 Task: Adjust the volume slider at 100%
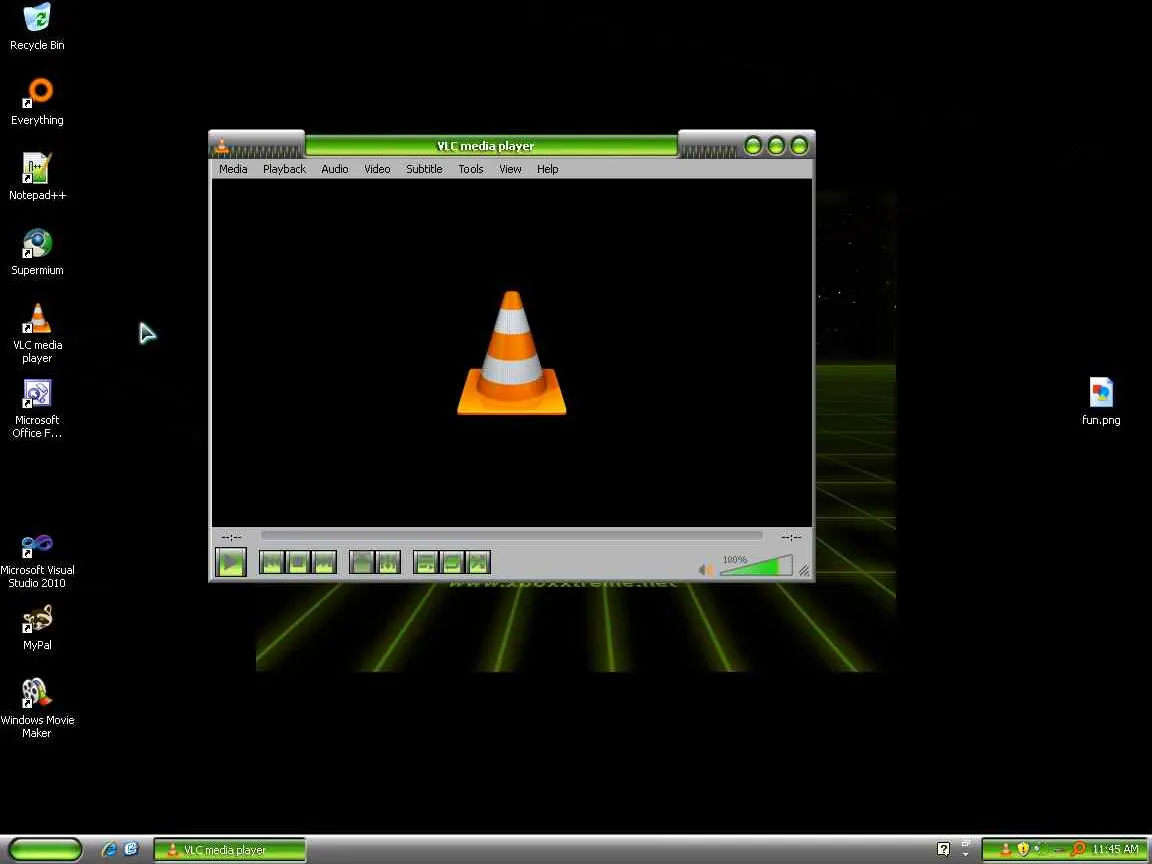pos(756,566)
